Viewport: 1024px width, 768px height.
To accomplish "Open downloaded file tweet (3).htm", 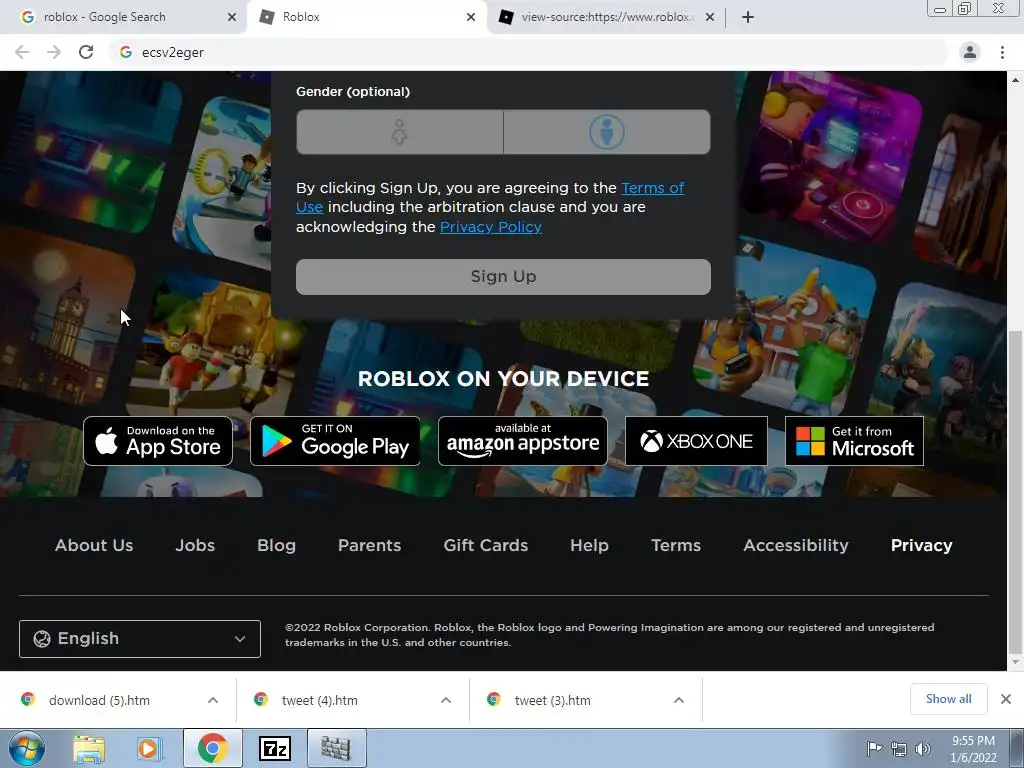I will (552, 700).
